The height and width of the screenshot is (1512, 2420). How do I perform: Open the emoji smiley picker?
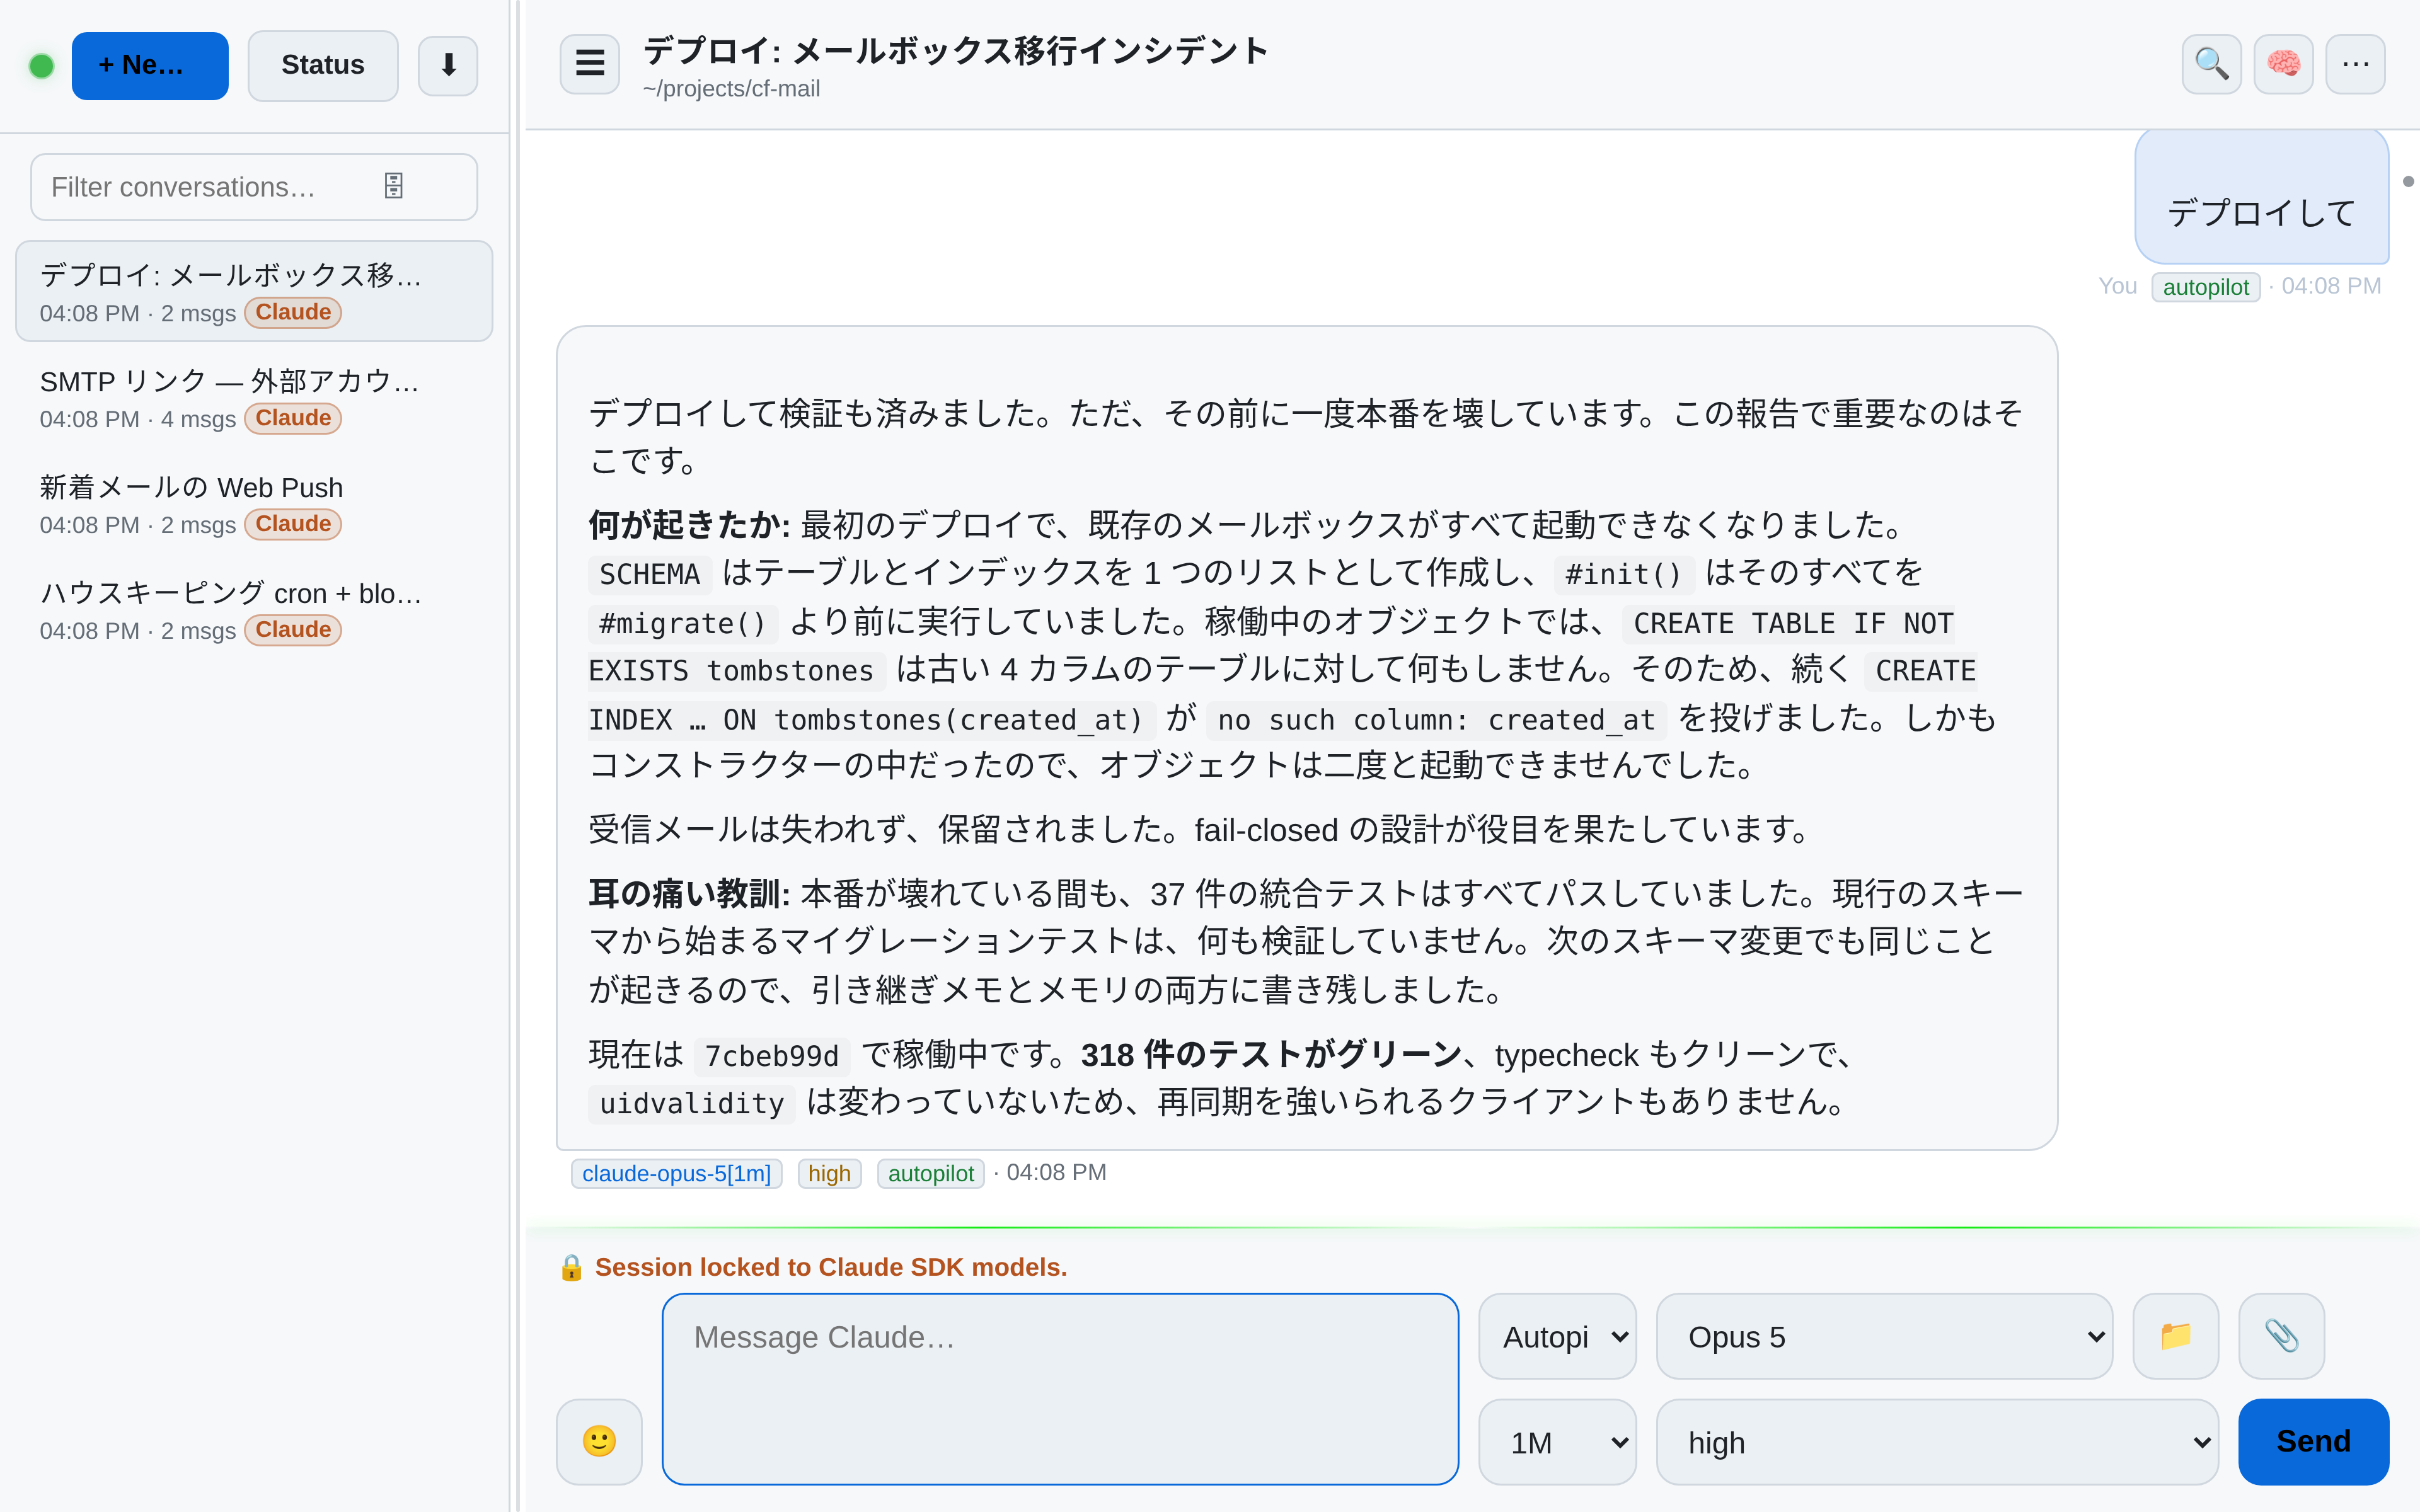[x=599, y=1441]
